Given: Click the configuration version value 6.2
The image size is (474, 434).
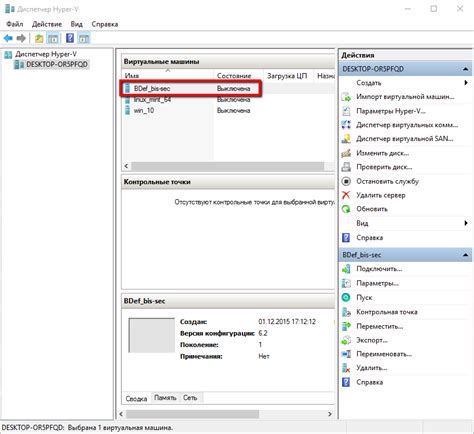Looking at the screenshot, I should [x=263, y=333].
